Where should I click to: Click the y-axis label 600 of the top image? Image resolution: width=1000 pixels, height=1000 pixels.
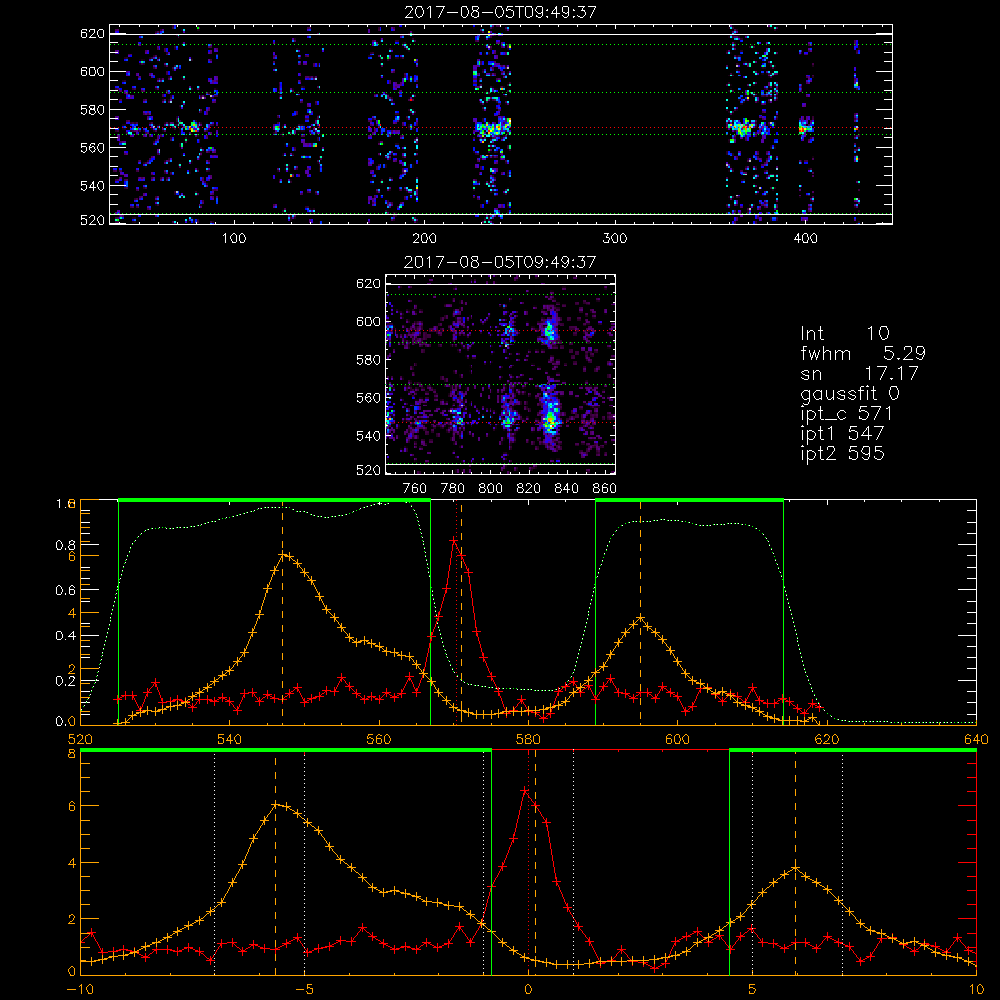coord(92,71)
